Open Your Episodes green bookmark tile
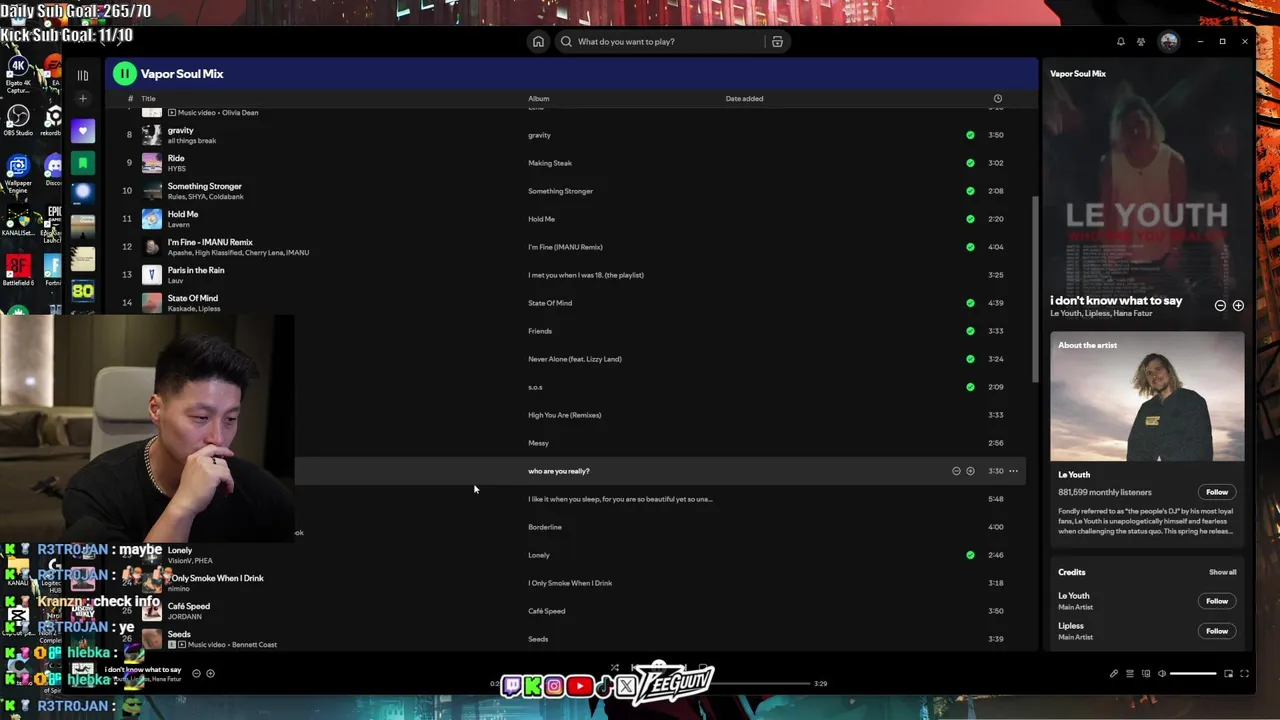Viewport: 1280px width, 720px height. pos(83,163)
